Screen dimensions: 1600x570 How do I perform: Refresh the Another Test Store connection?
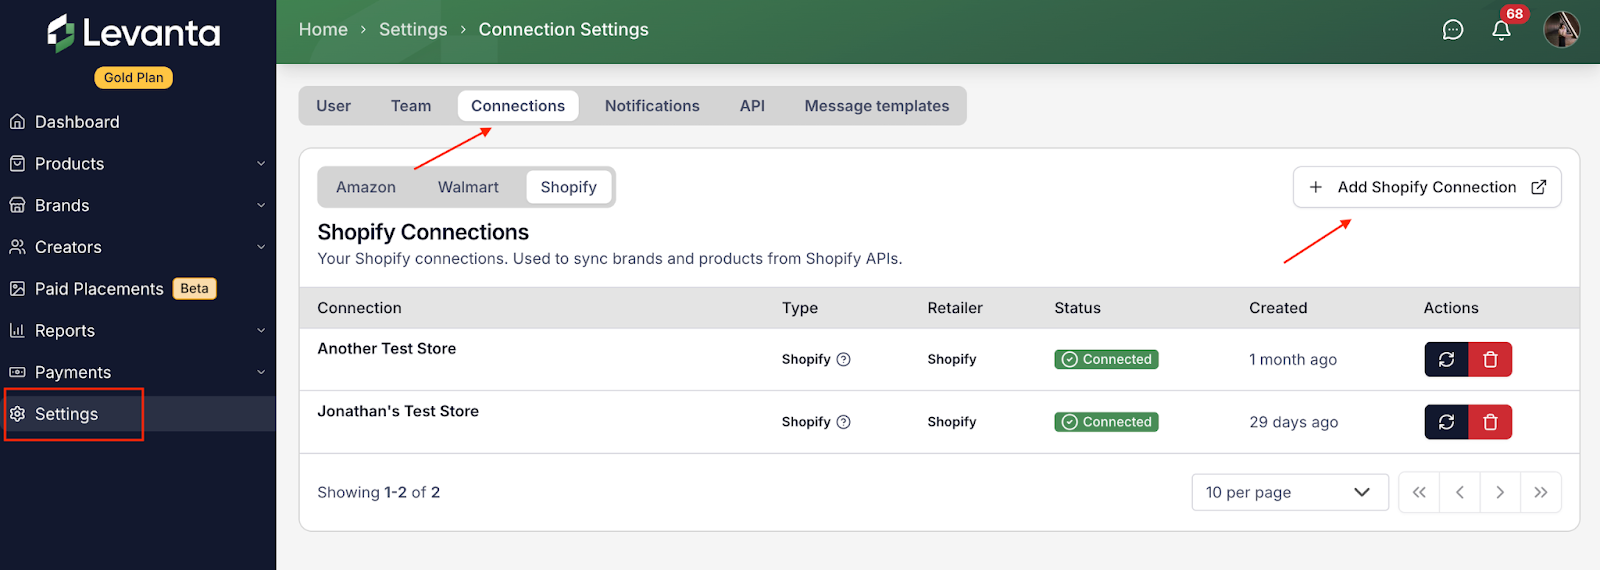coord(1446,359)
